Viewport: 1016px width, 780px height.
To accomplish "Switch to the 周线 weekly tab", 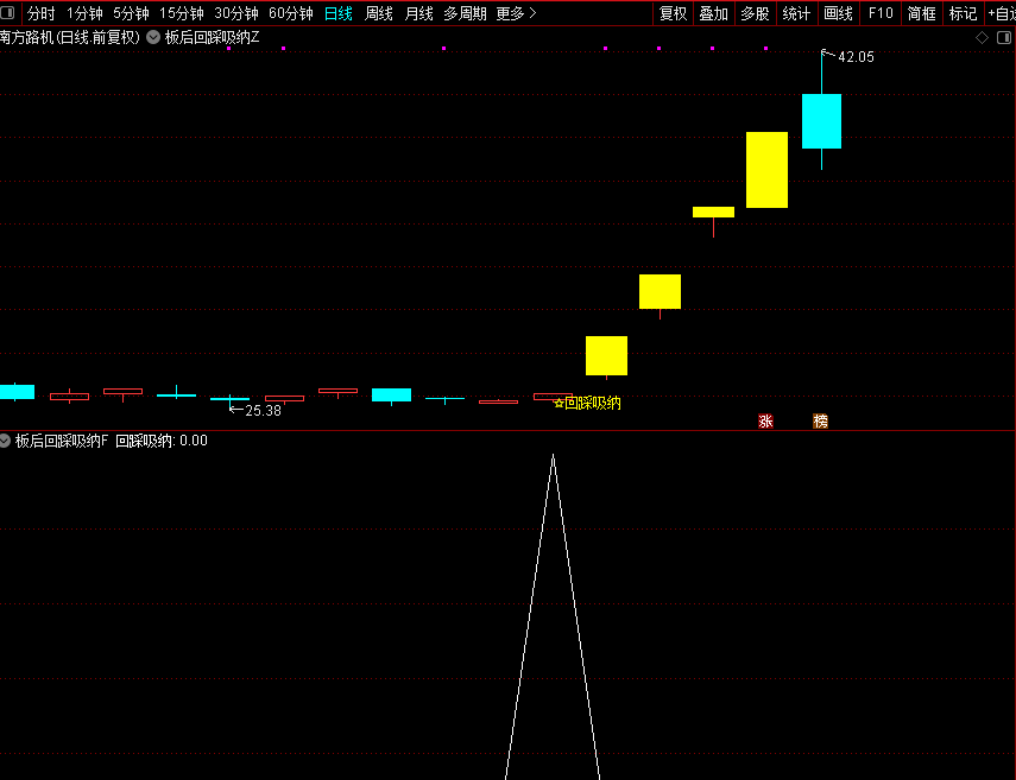I will [379, 14].
